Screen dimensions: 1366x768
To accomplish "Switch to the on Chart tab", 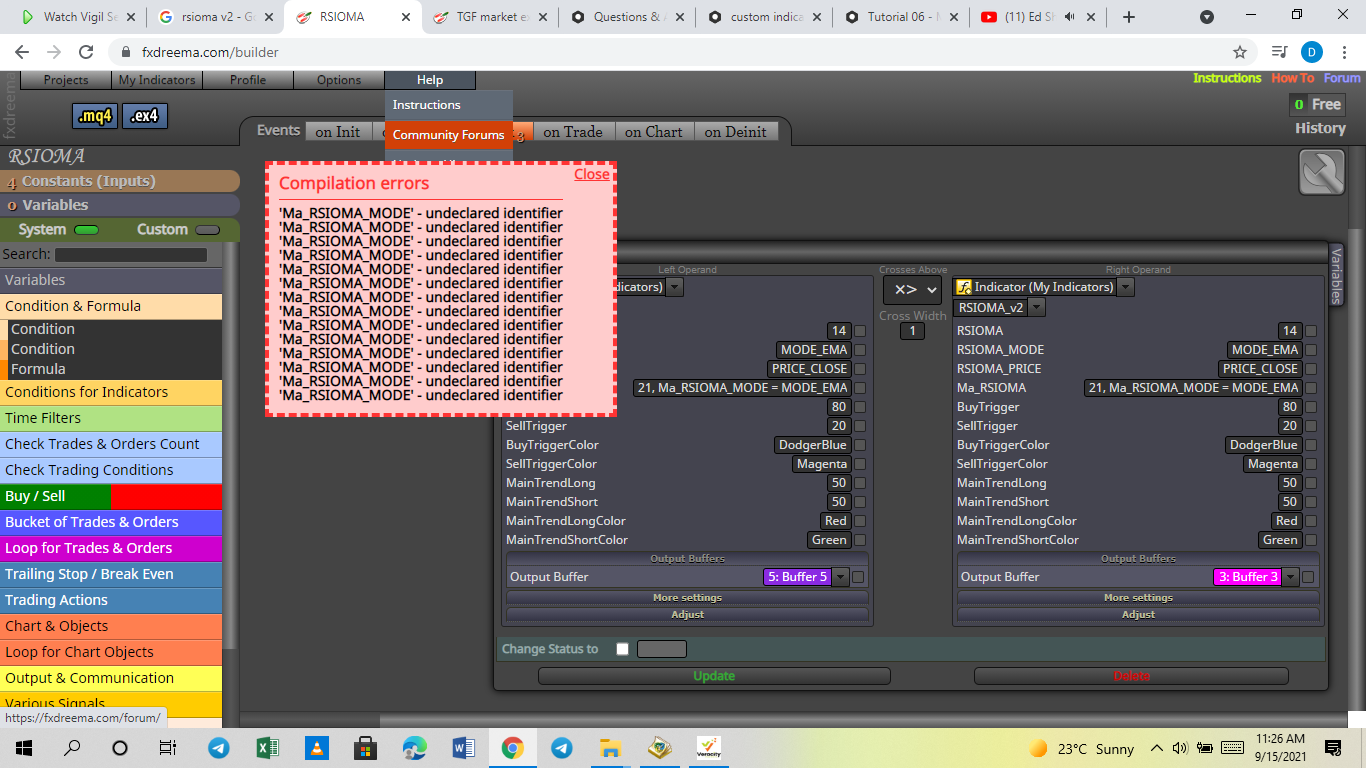I will click(x=654, y=131).
